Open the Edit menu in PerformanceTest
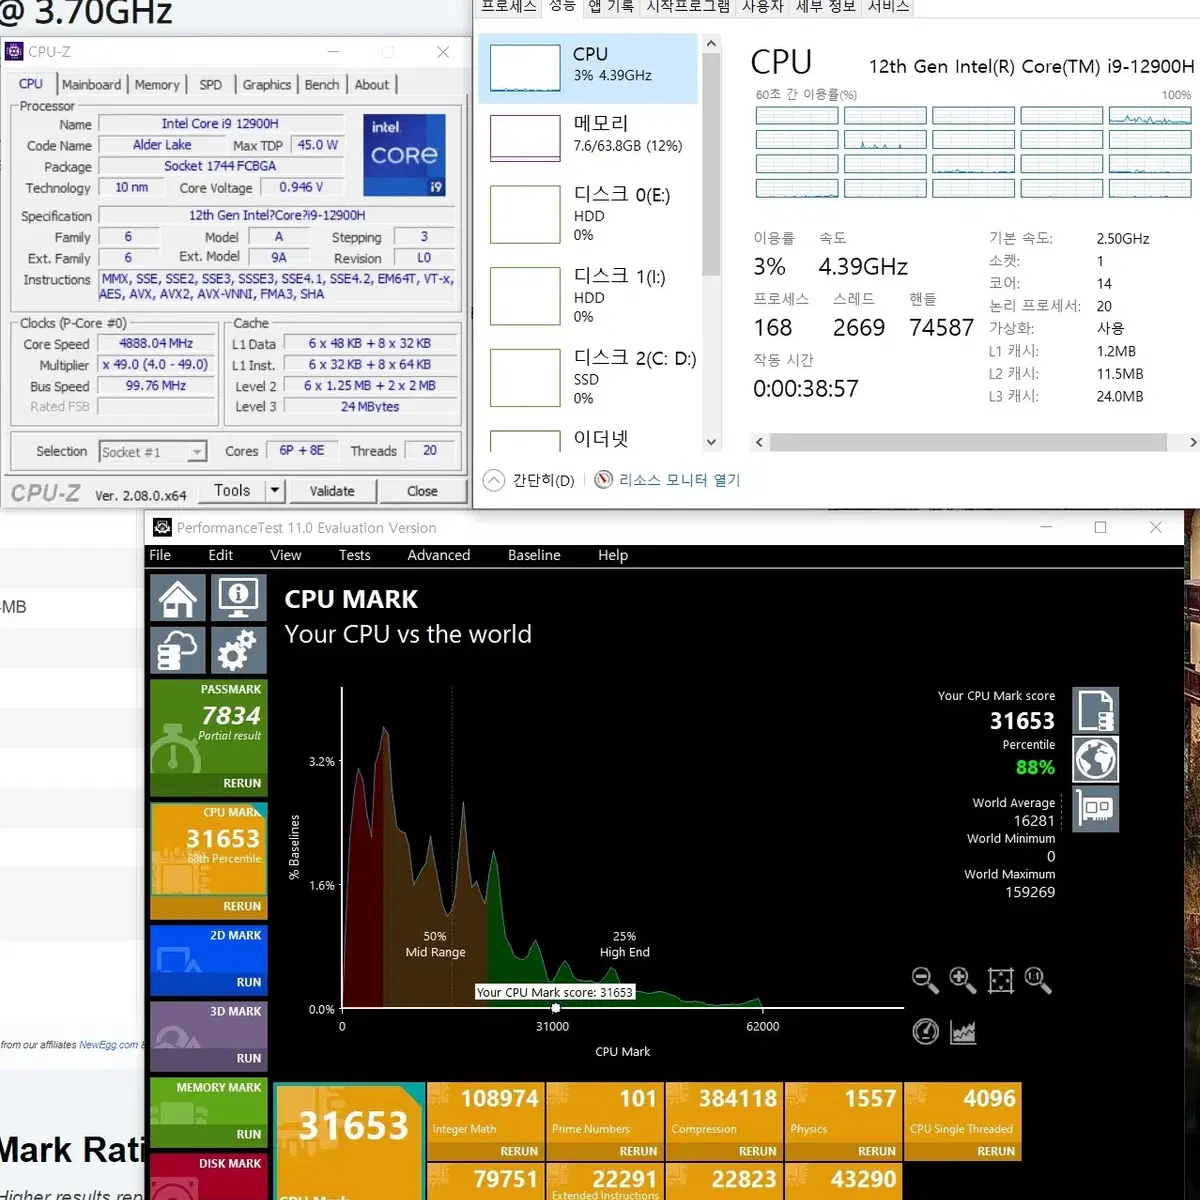The height and width of the screenshot is (1200, 1200). [221, 555]
